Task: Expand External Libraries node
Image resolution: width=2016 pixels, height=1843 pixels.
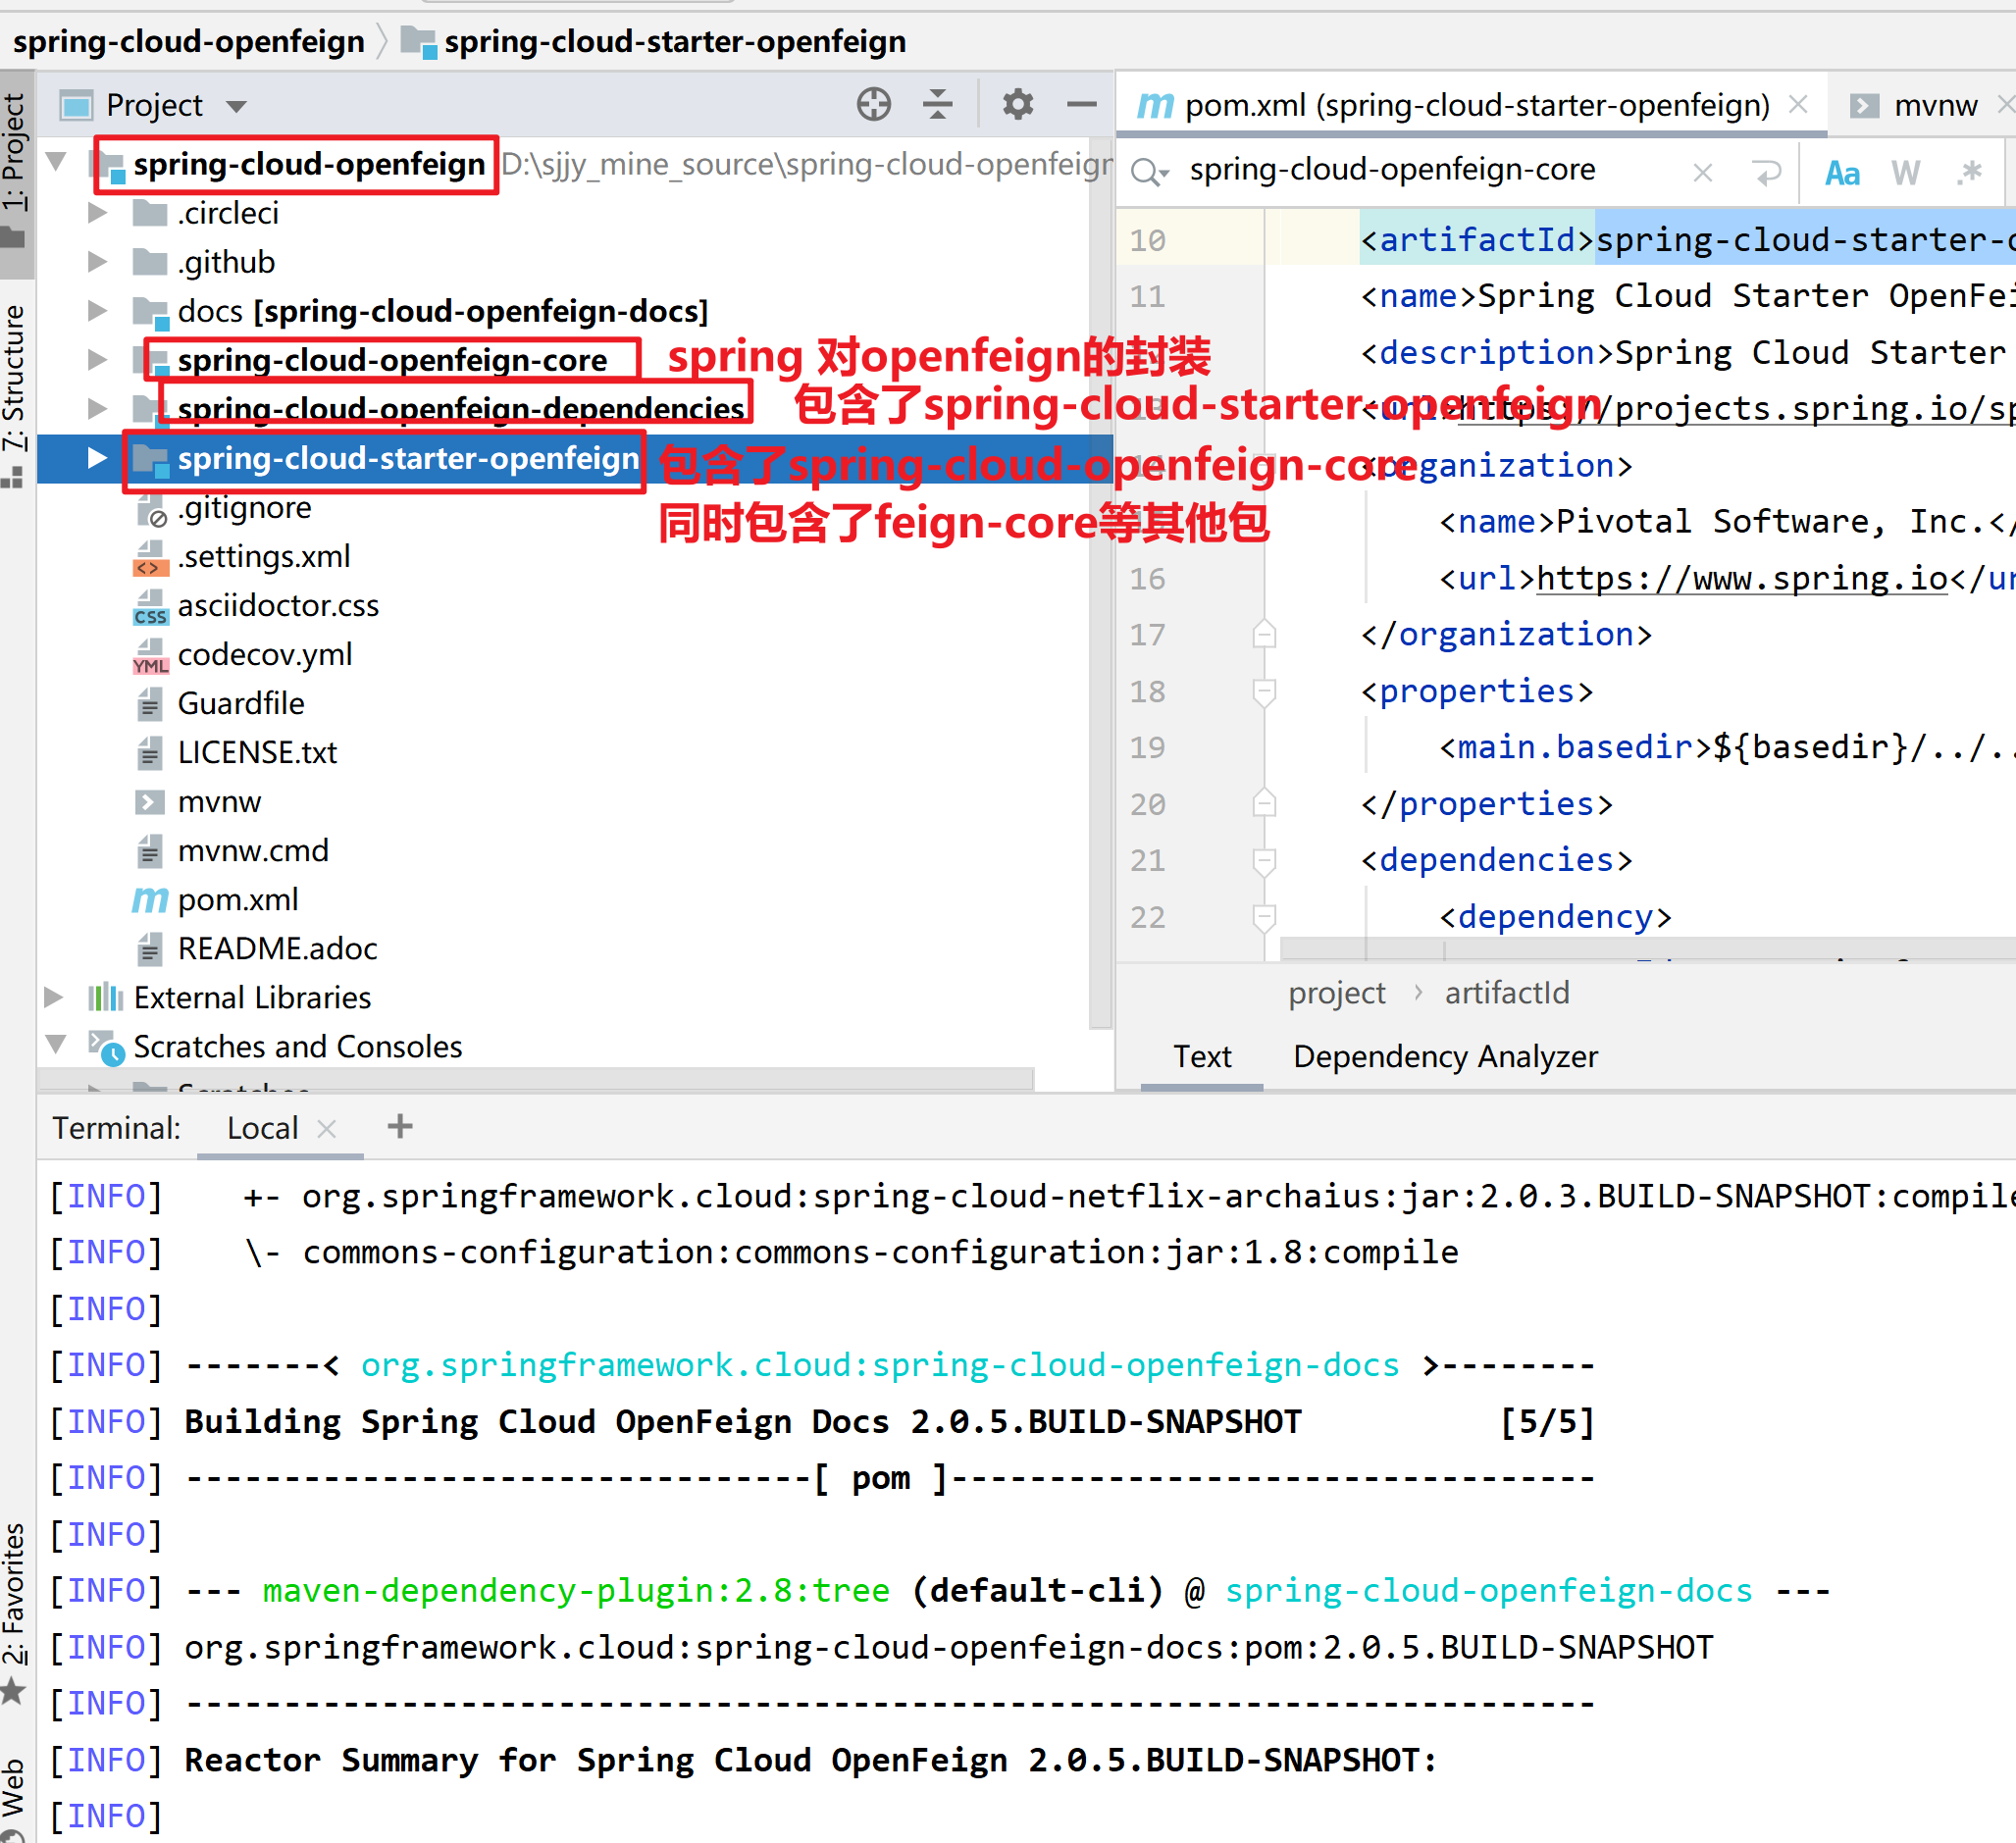Action: [54, 997]
